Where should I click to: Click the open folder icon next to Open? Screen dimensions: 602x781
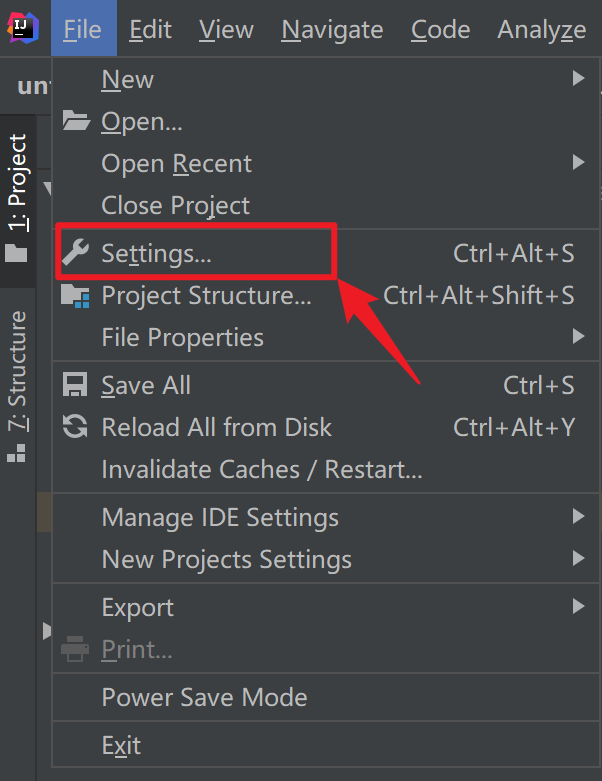click(76, 121)
